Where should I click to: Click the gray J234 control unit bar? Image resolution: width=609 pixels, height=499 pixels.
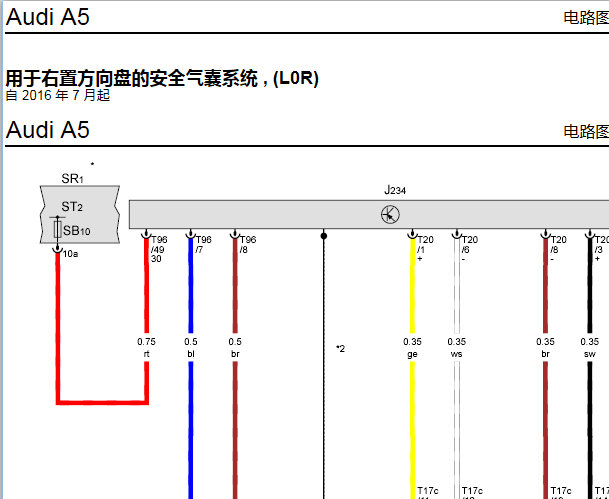369,214
